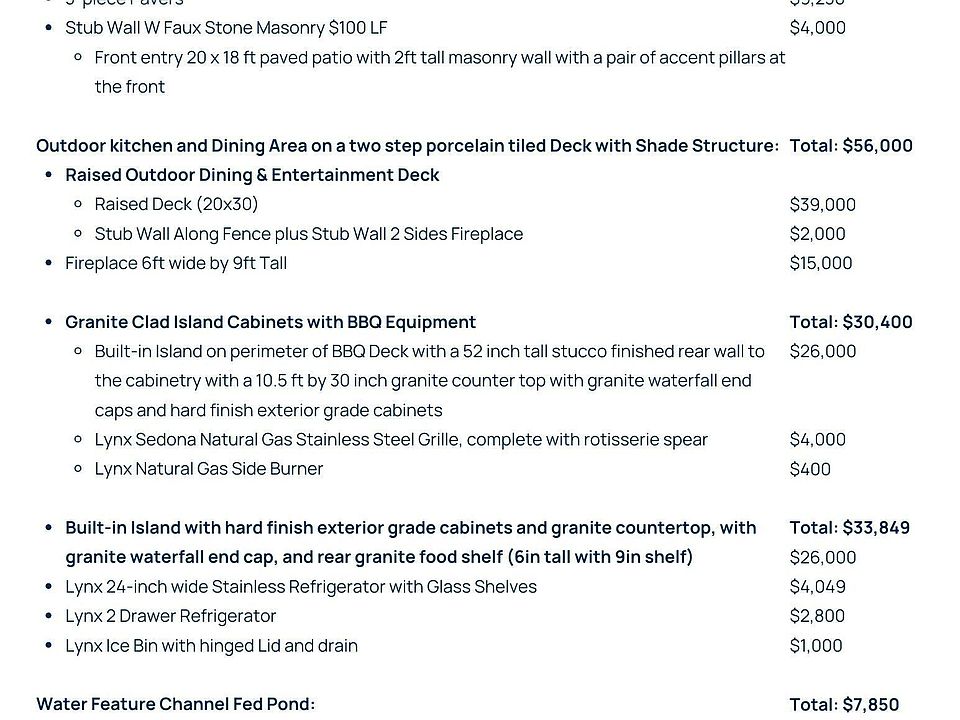Click the 'Raised Outdoor Dining & Entertainment Deck' heading
The image size is (960, 720).
tap(252, 175)
